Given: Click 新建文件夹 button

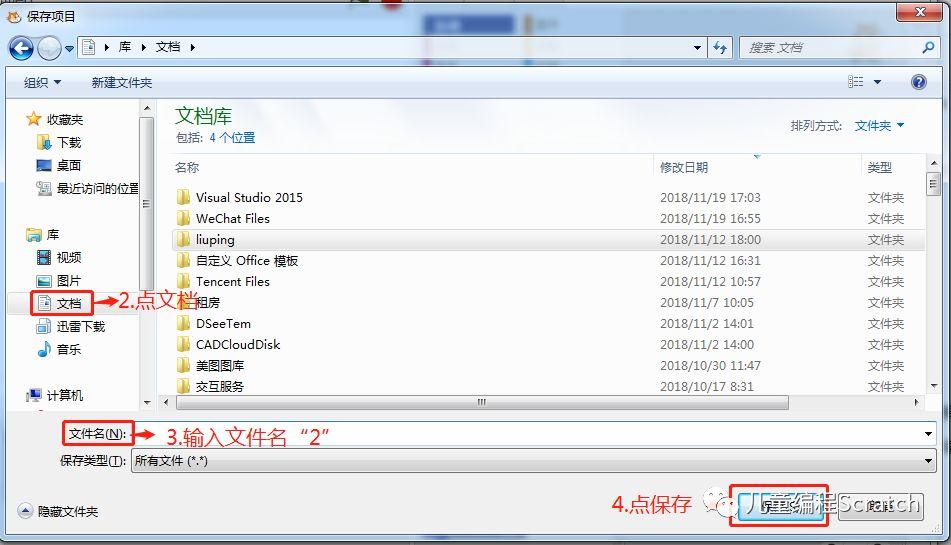Looking at the screenshot, I should [121, 82].
